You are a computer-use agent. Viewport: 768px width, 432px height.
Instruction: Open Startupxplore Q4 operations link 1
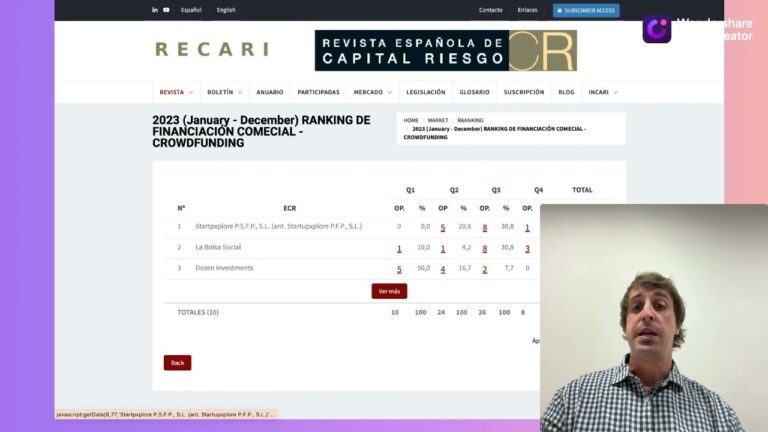click(x=527, y=227)
